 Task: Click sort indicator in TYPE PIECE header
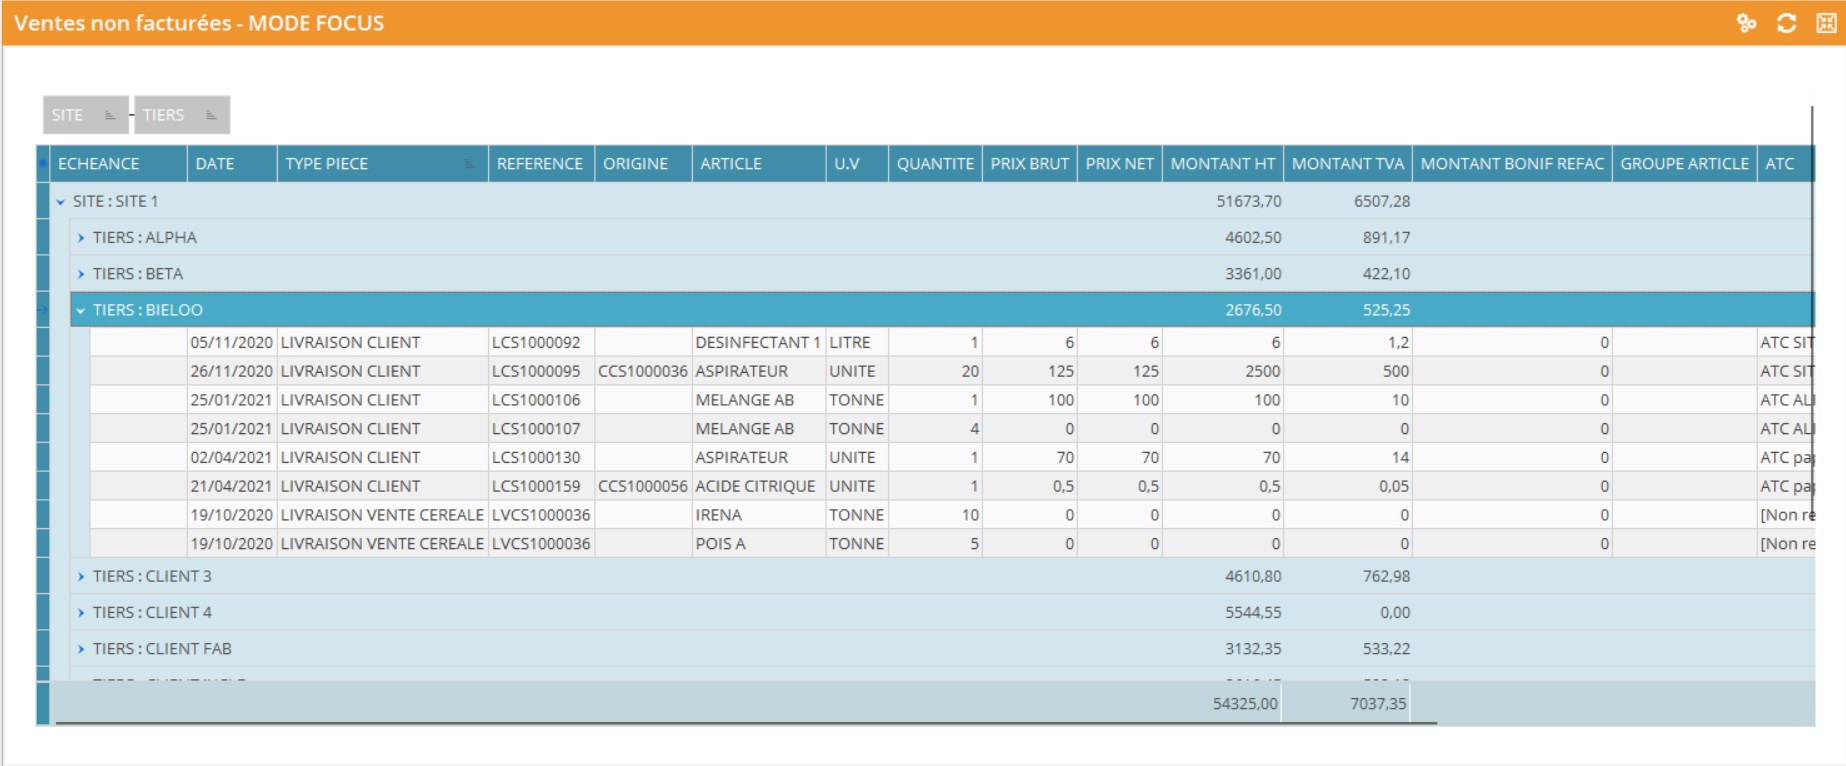470,164
